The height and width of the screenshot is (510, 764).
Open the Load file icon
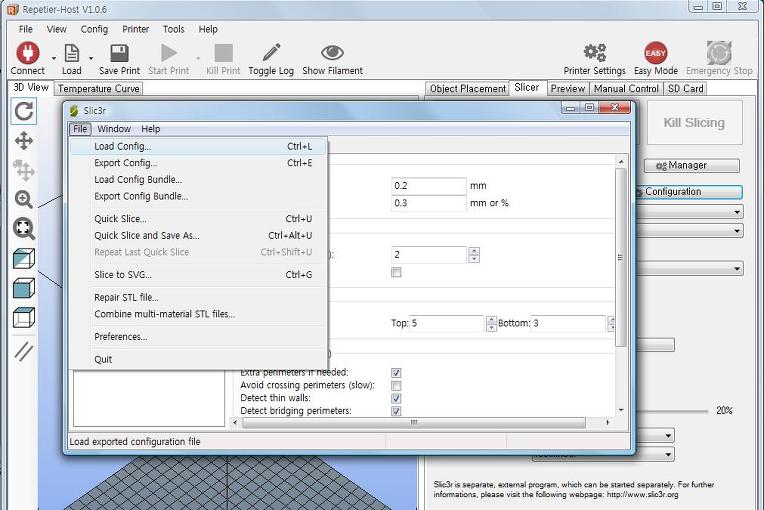point(72,53)
